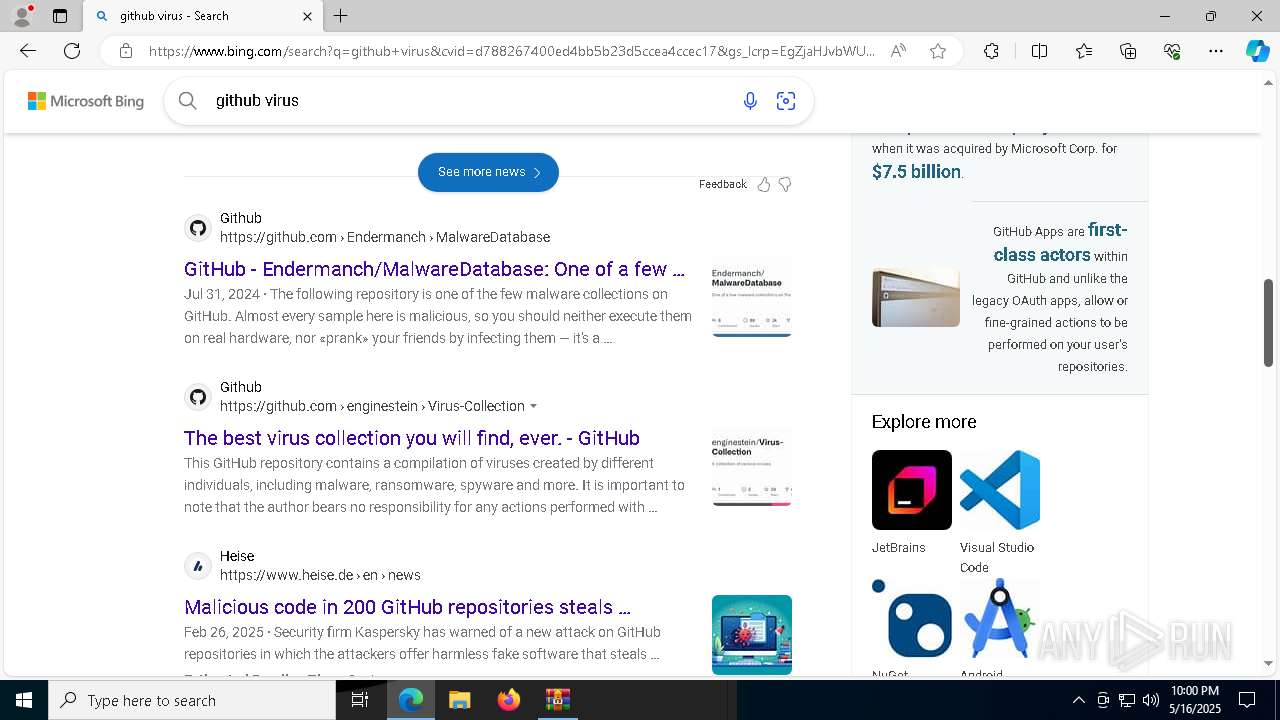Screen dimensions: 1280x720
Task: Open Virus-Collection result thumbnail
Action: [752, 466]
